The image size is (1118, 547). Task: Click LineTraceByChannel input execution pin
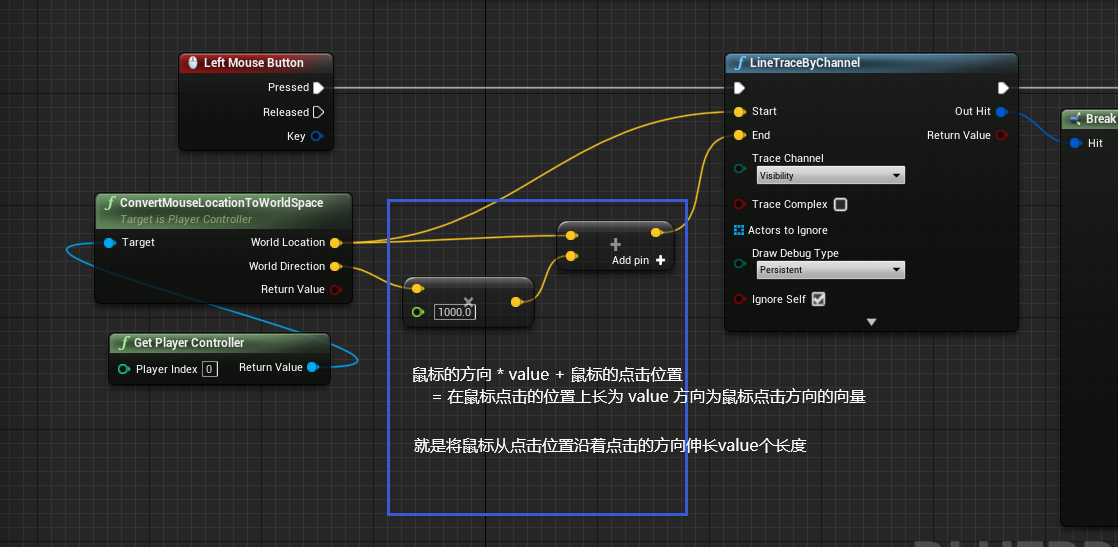739,88
